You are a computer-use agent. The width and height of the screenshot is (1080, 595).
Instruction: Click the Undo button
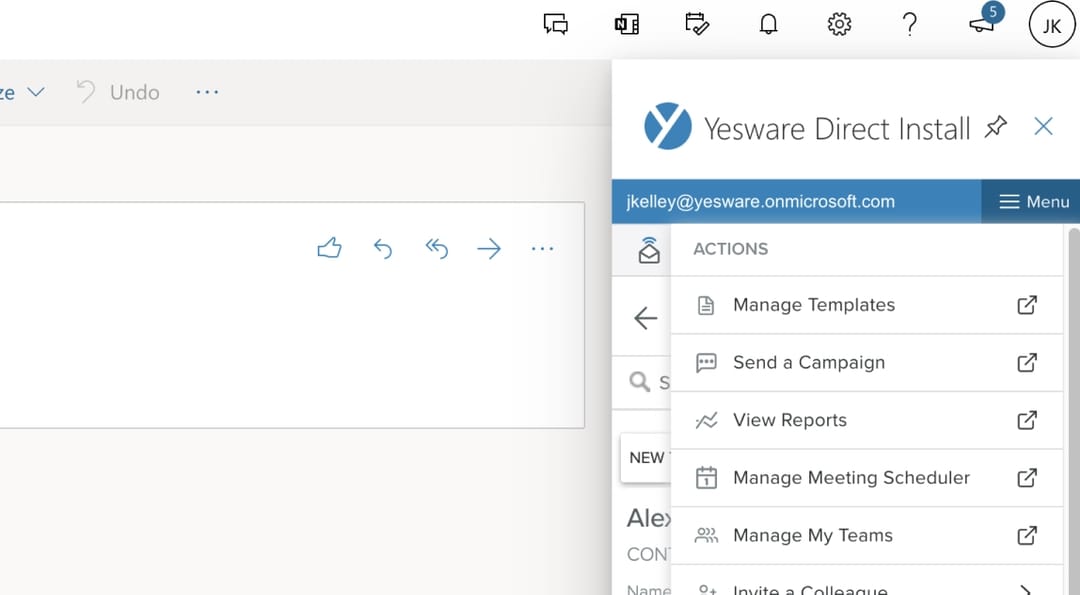118,91
